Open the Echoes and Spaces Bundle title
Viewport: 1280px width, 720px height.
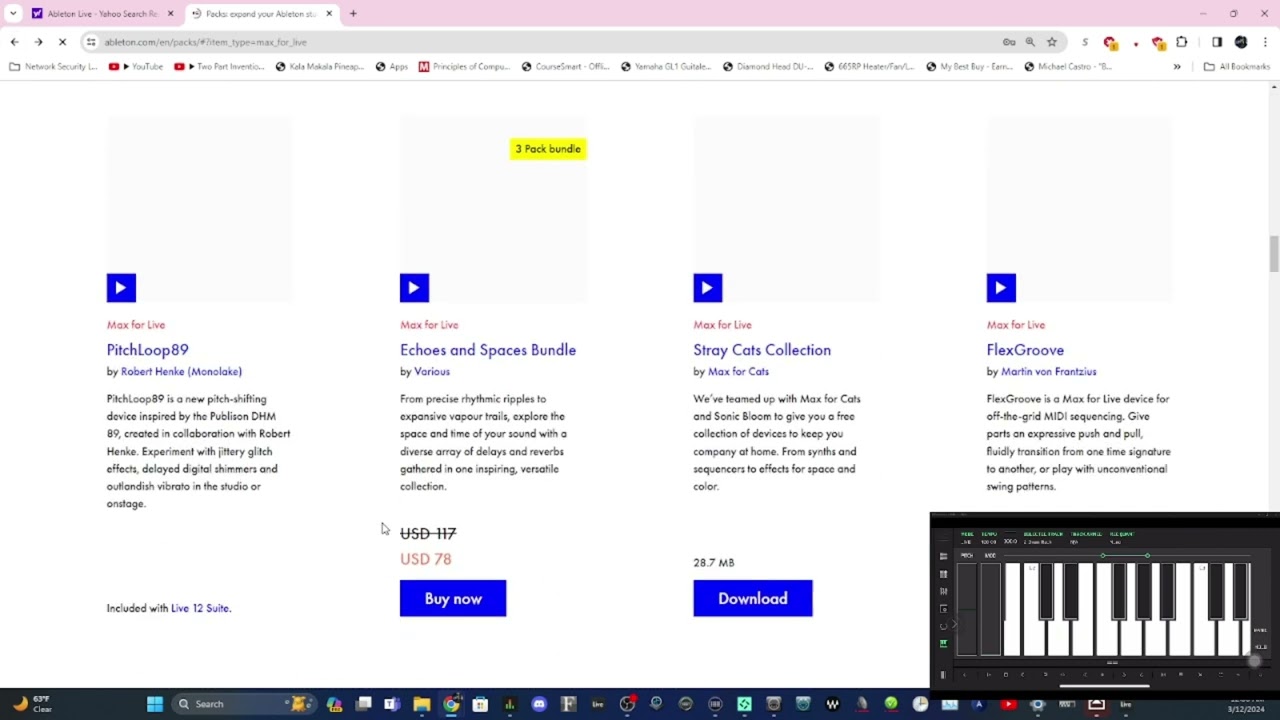click(x=488, y=350)
